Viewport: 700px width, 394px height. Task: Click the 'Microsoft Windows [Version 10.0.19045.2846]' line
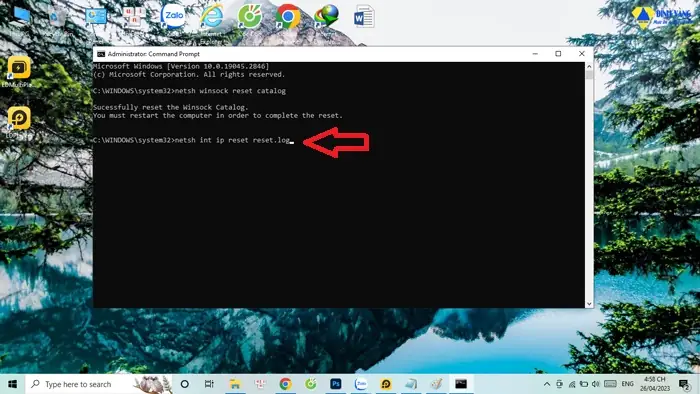click(x=181, y=66)
